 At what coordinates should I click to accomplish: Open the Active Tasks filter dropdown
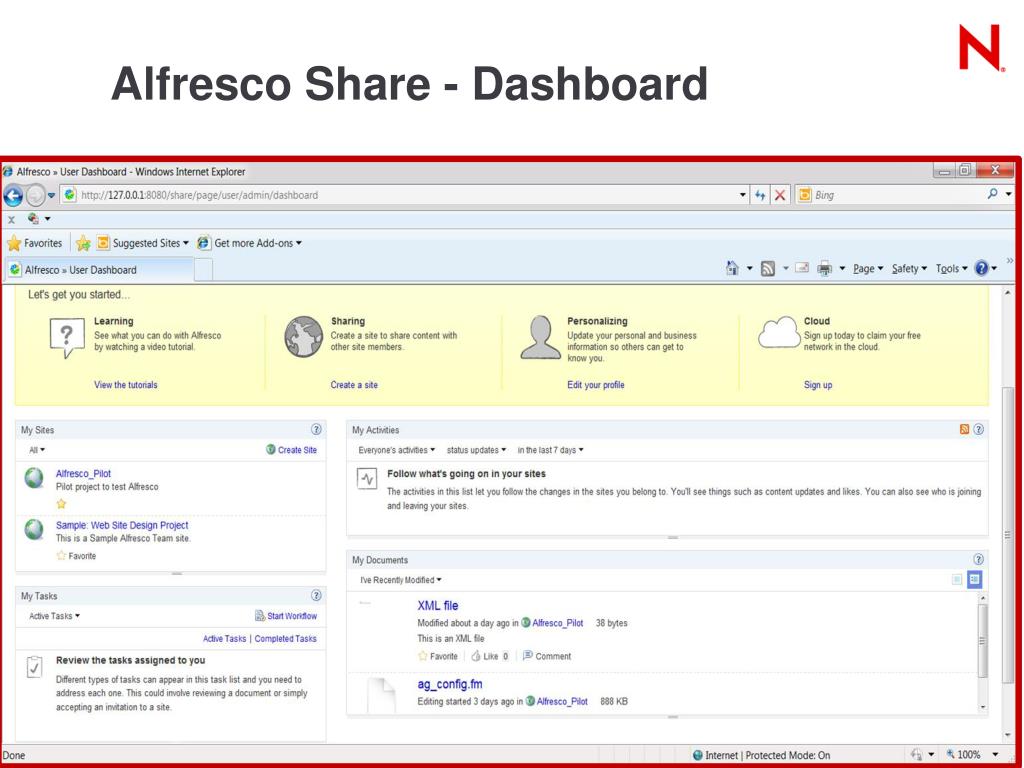tap(54, 616)
